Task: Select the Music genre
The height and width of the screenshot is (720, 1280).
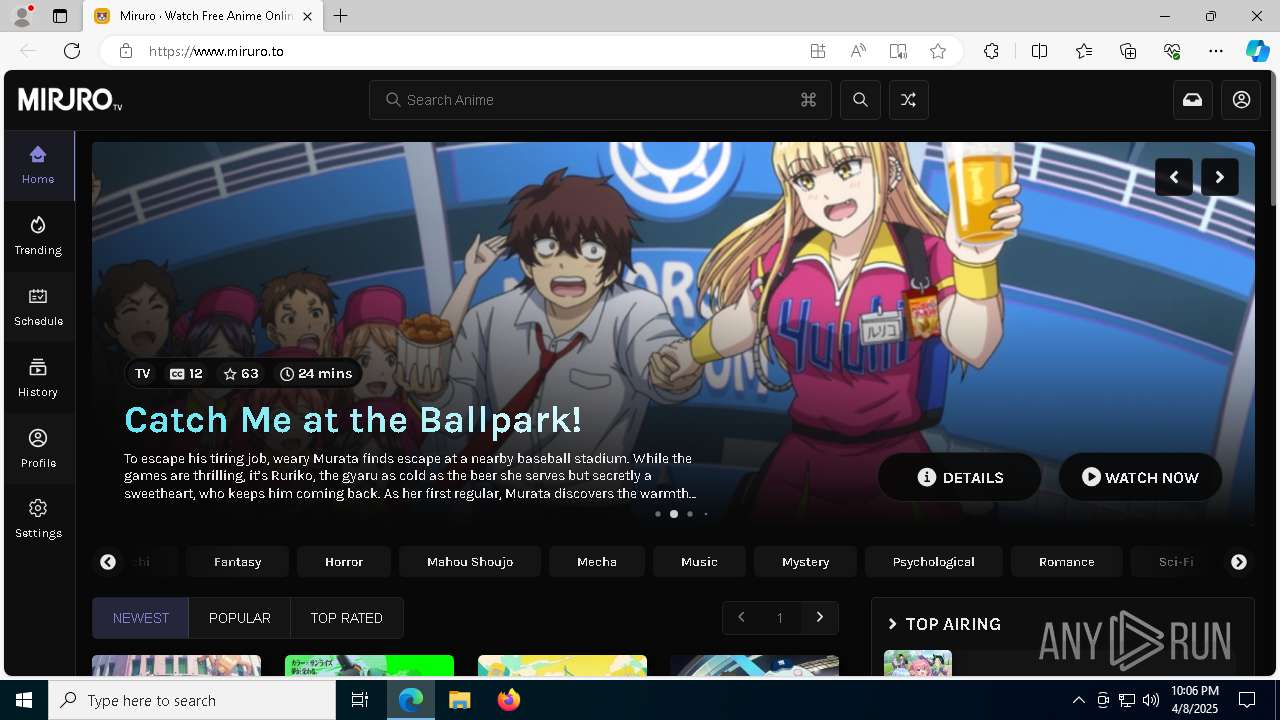Action: point(699,562)
